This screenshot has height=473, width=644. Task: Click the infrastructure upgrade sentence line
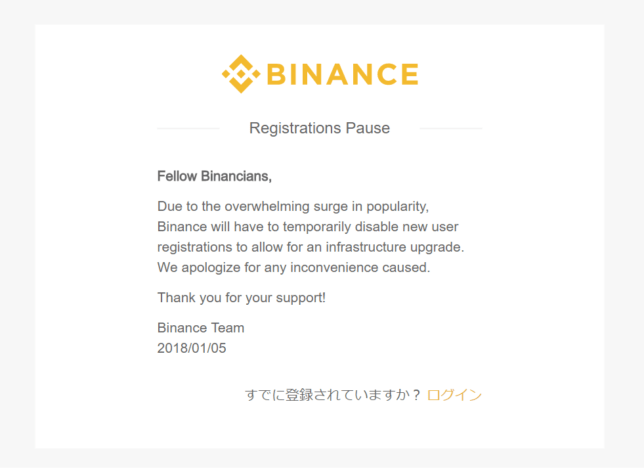point(310,247)
